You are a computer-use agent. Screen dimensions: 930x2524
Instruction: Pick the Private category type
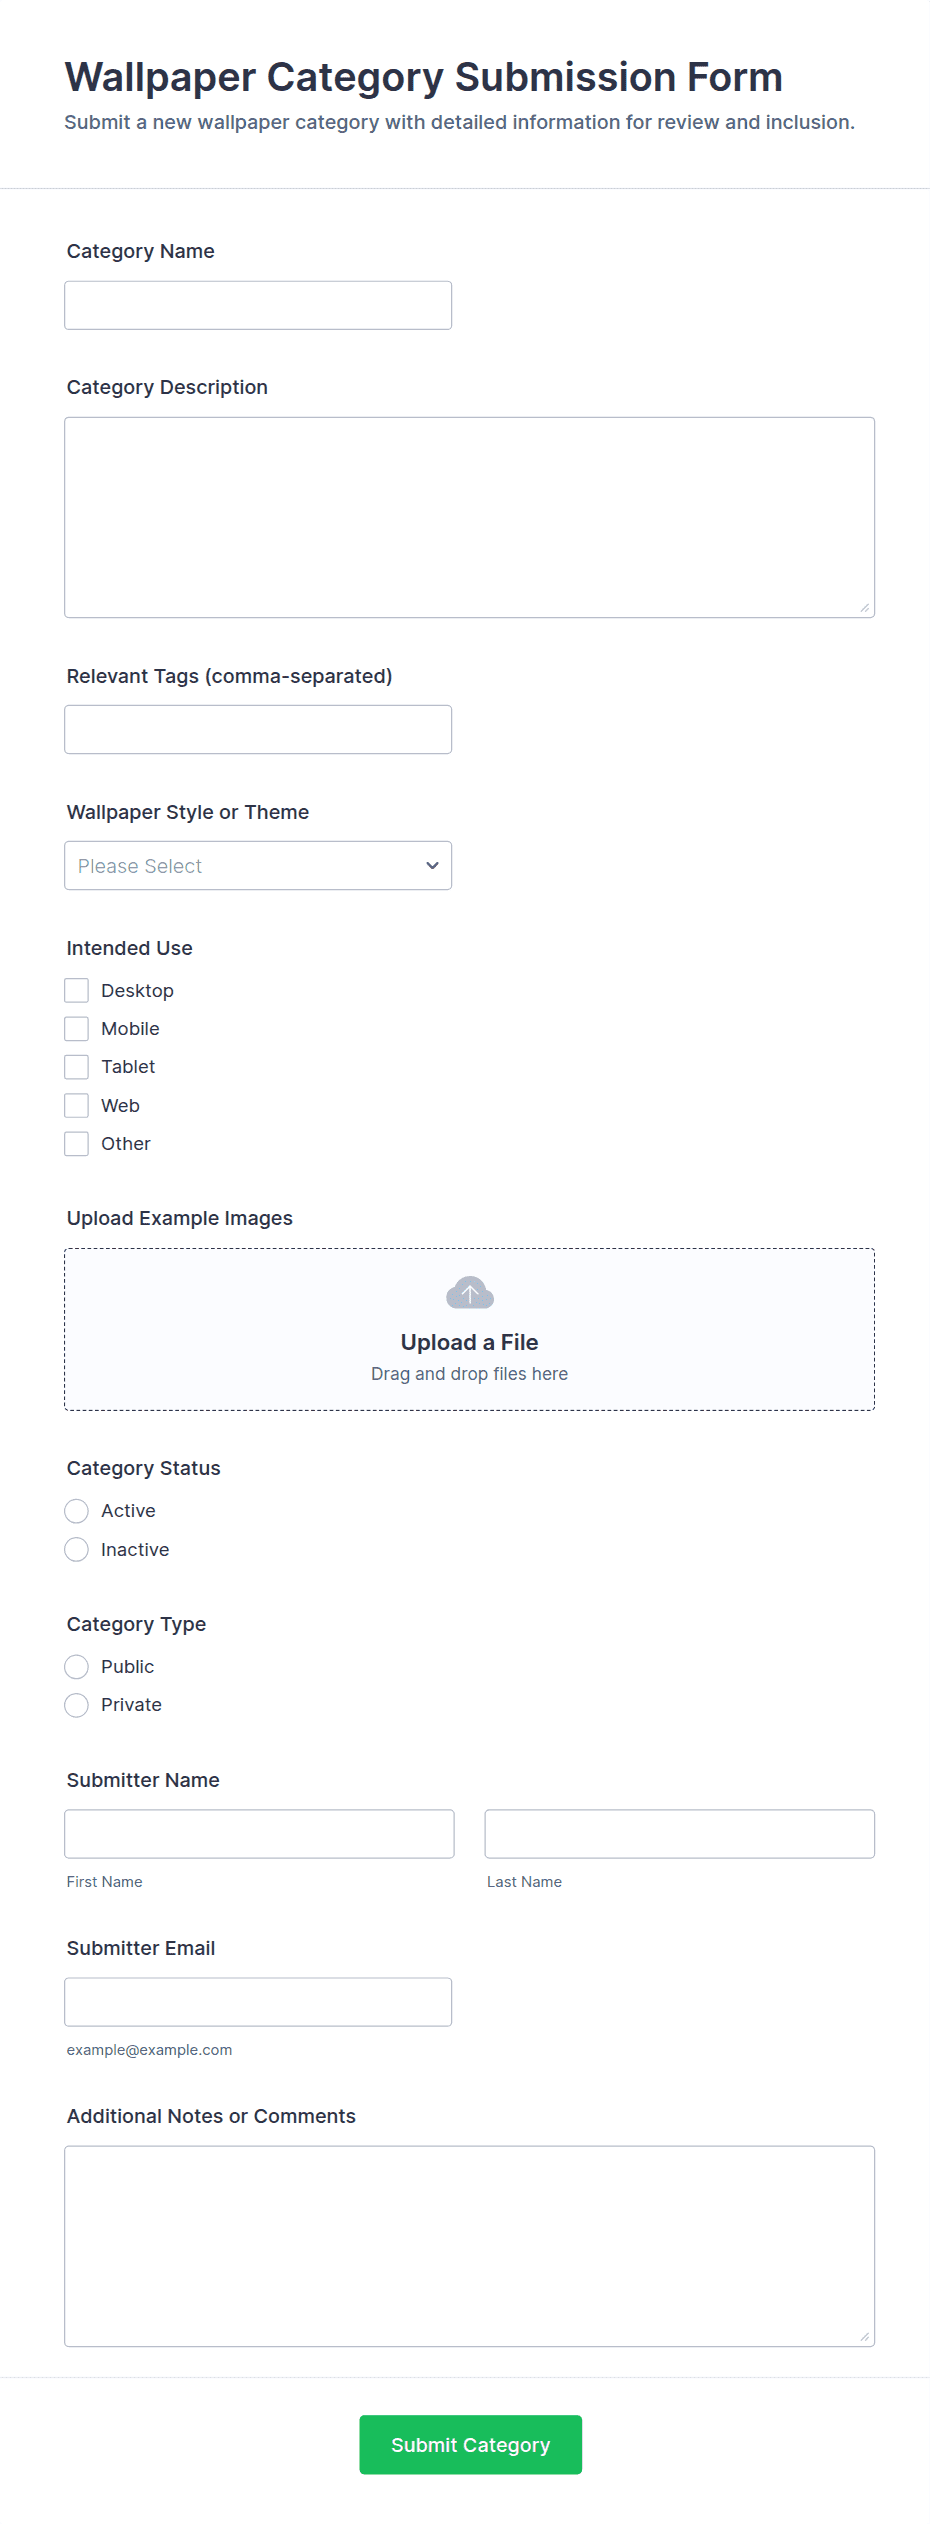[77, 1705]
